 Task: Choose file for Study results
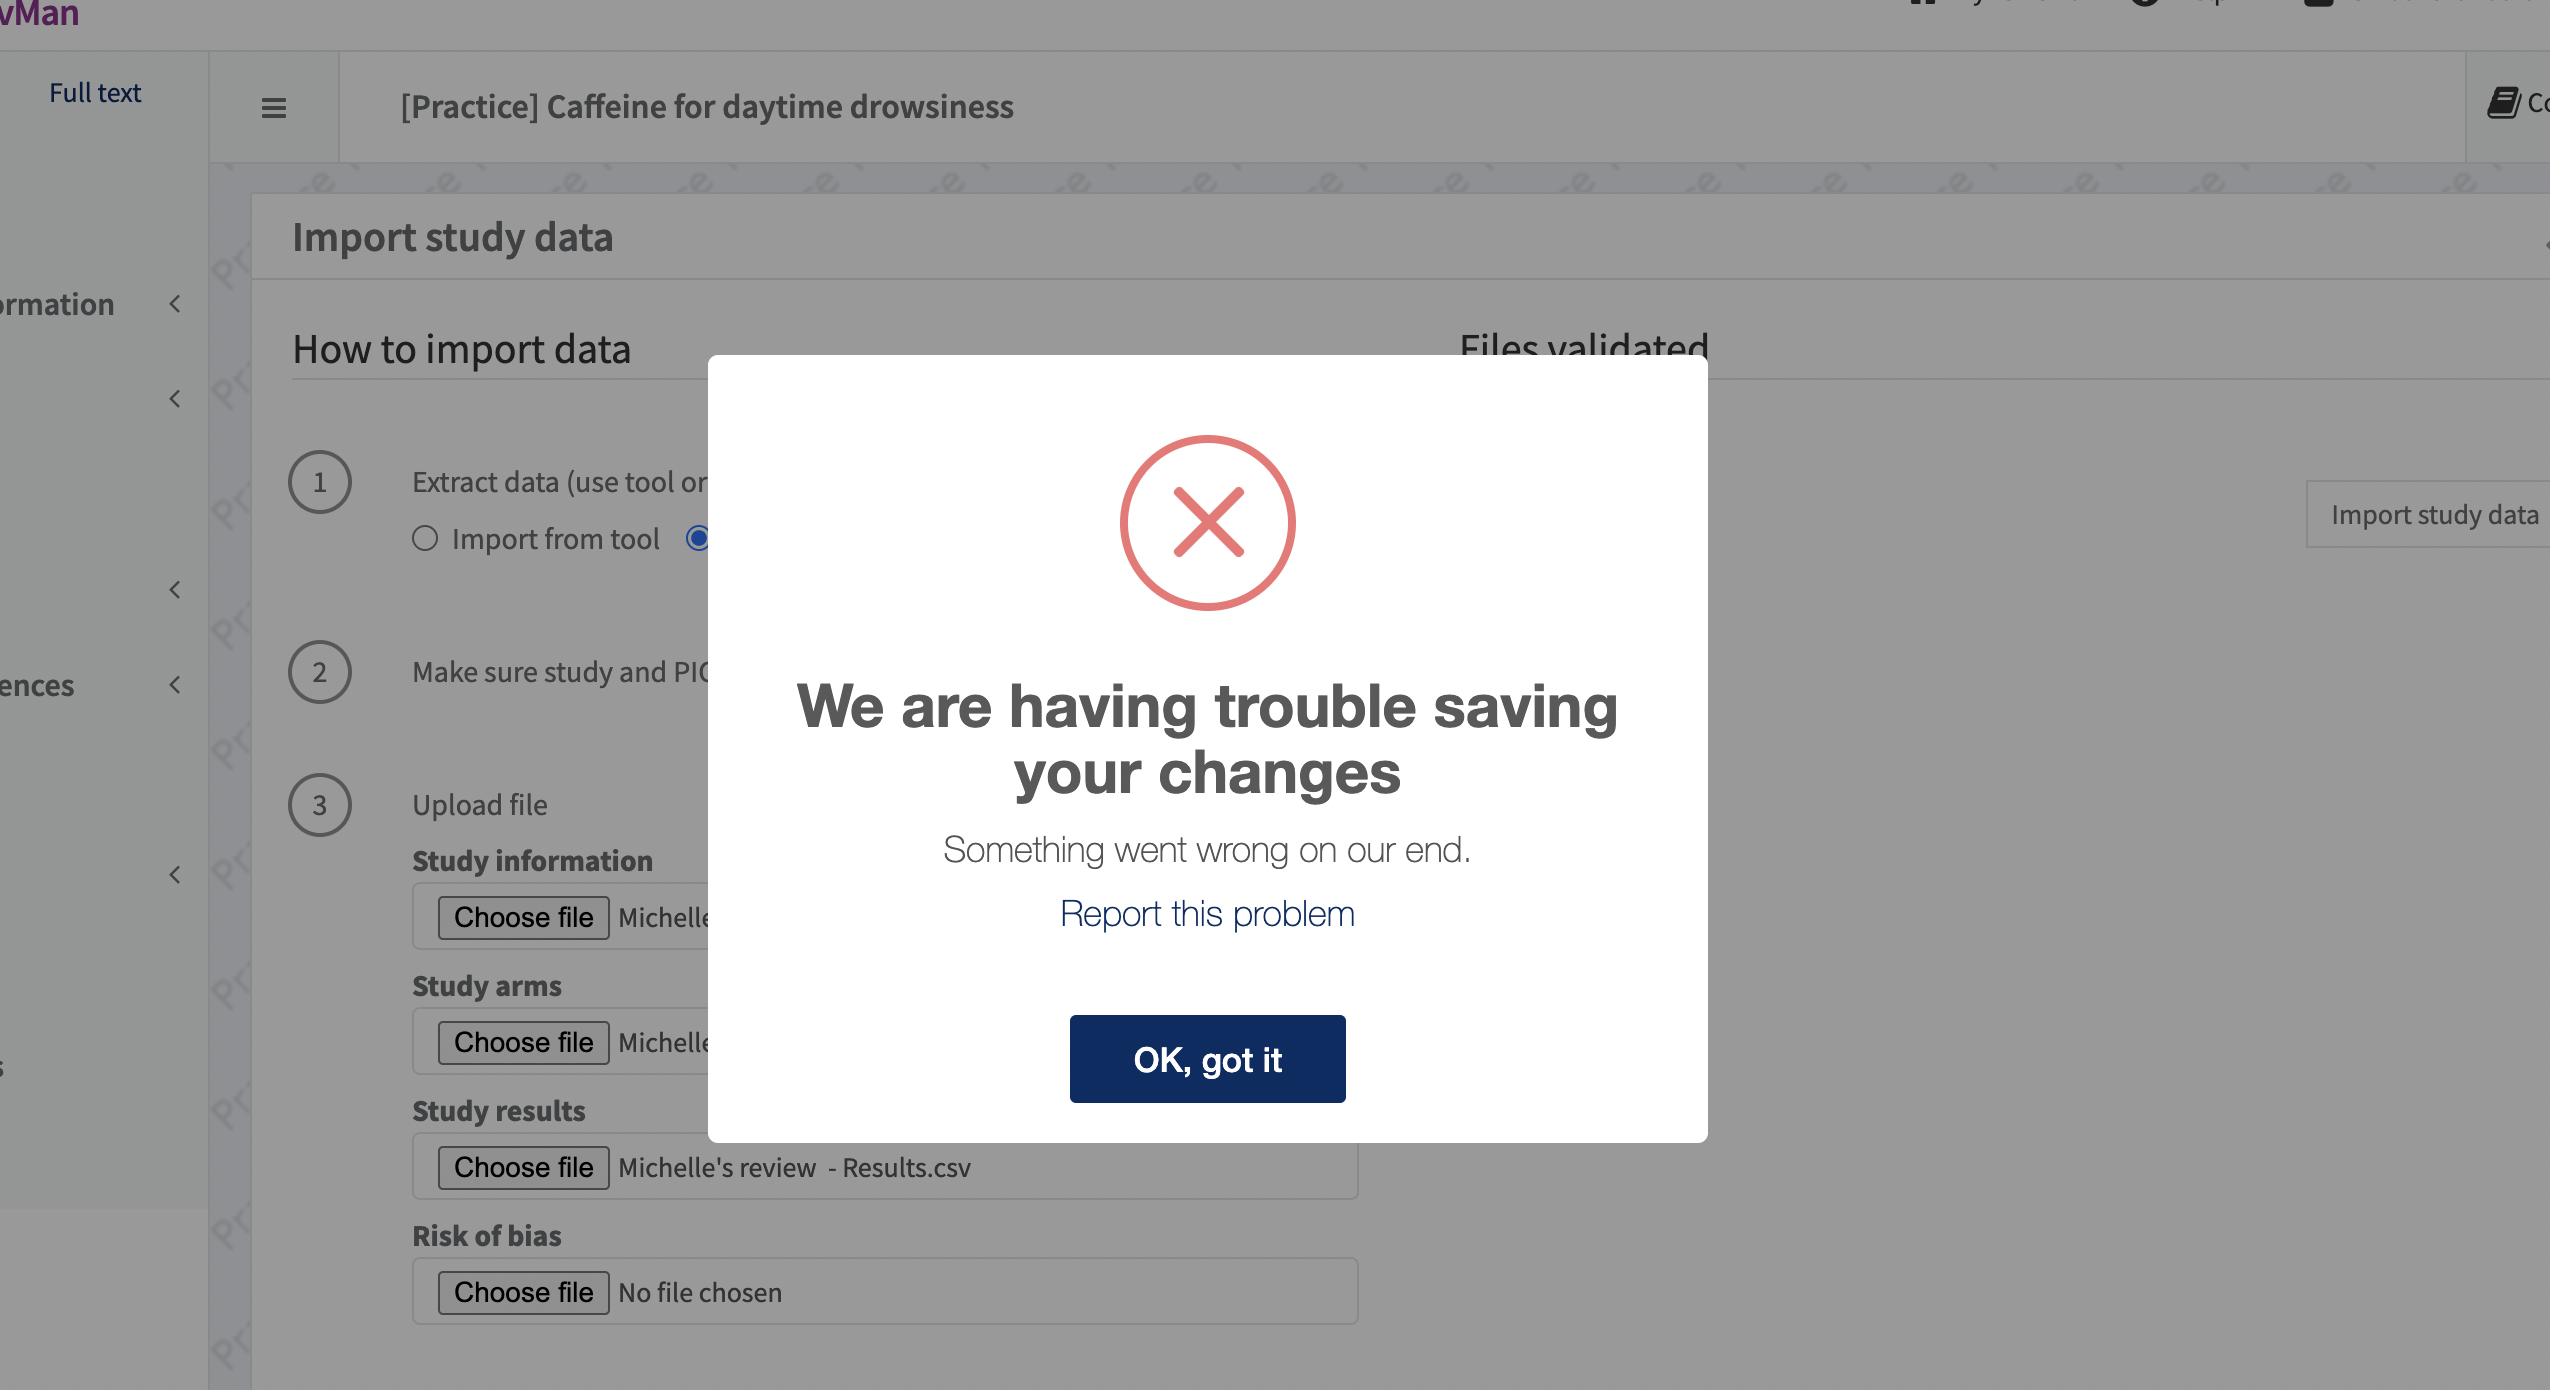[523, 1167]
